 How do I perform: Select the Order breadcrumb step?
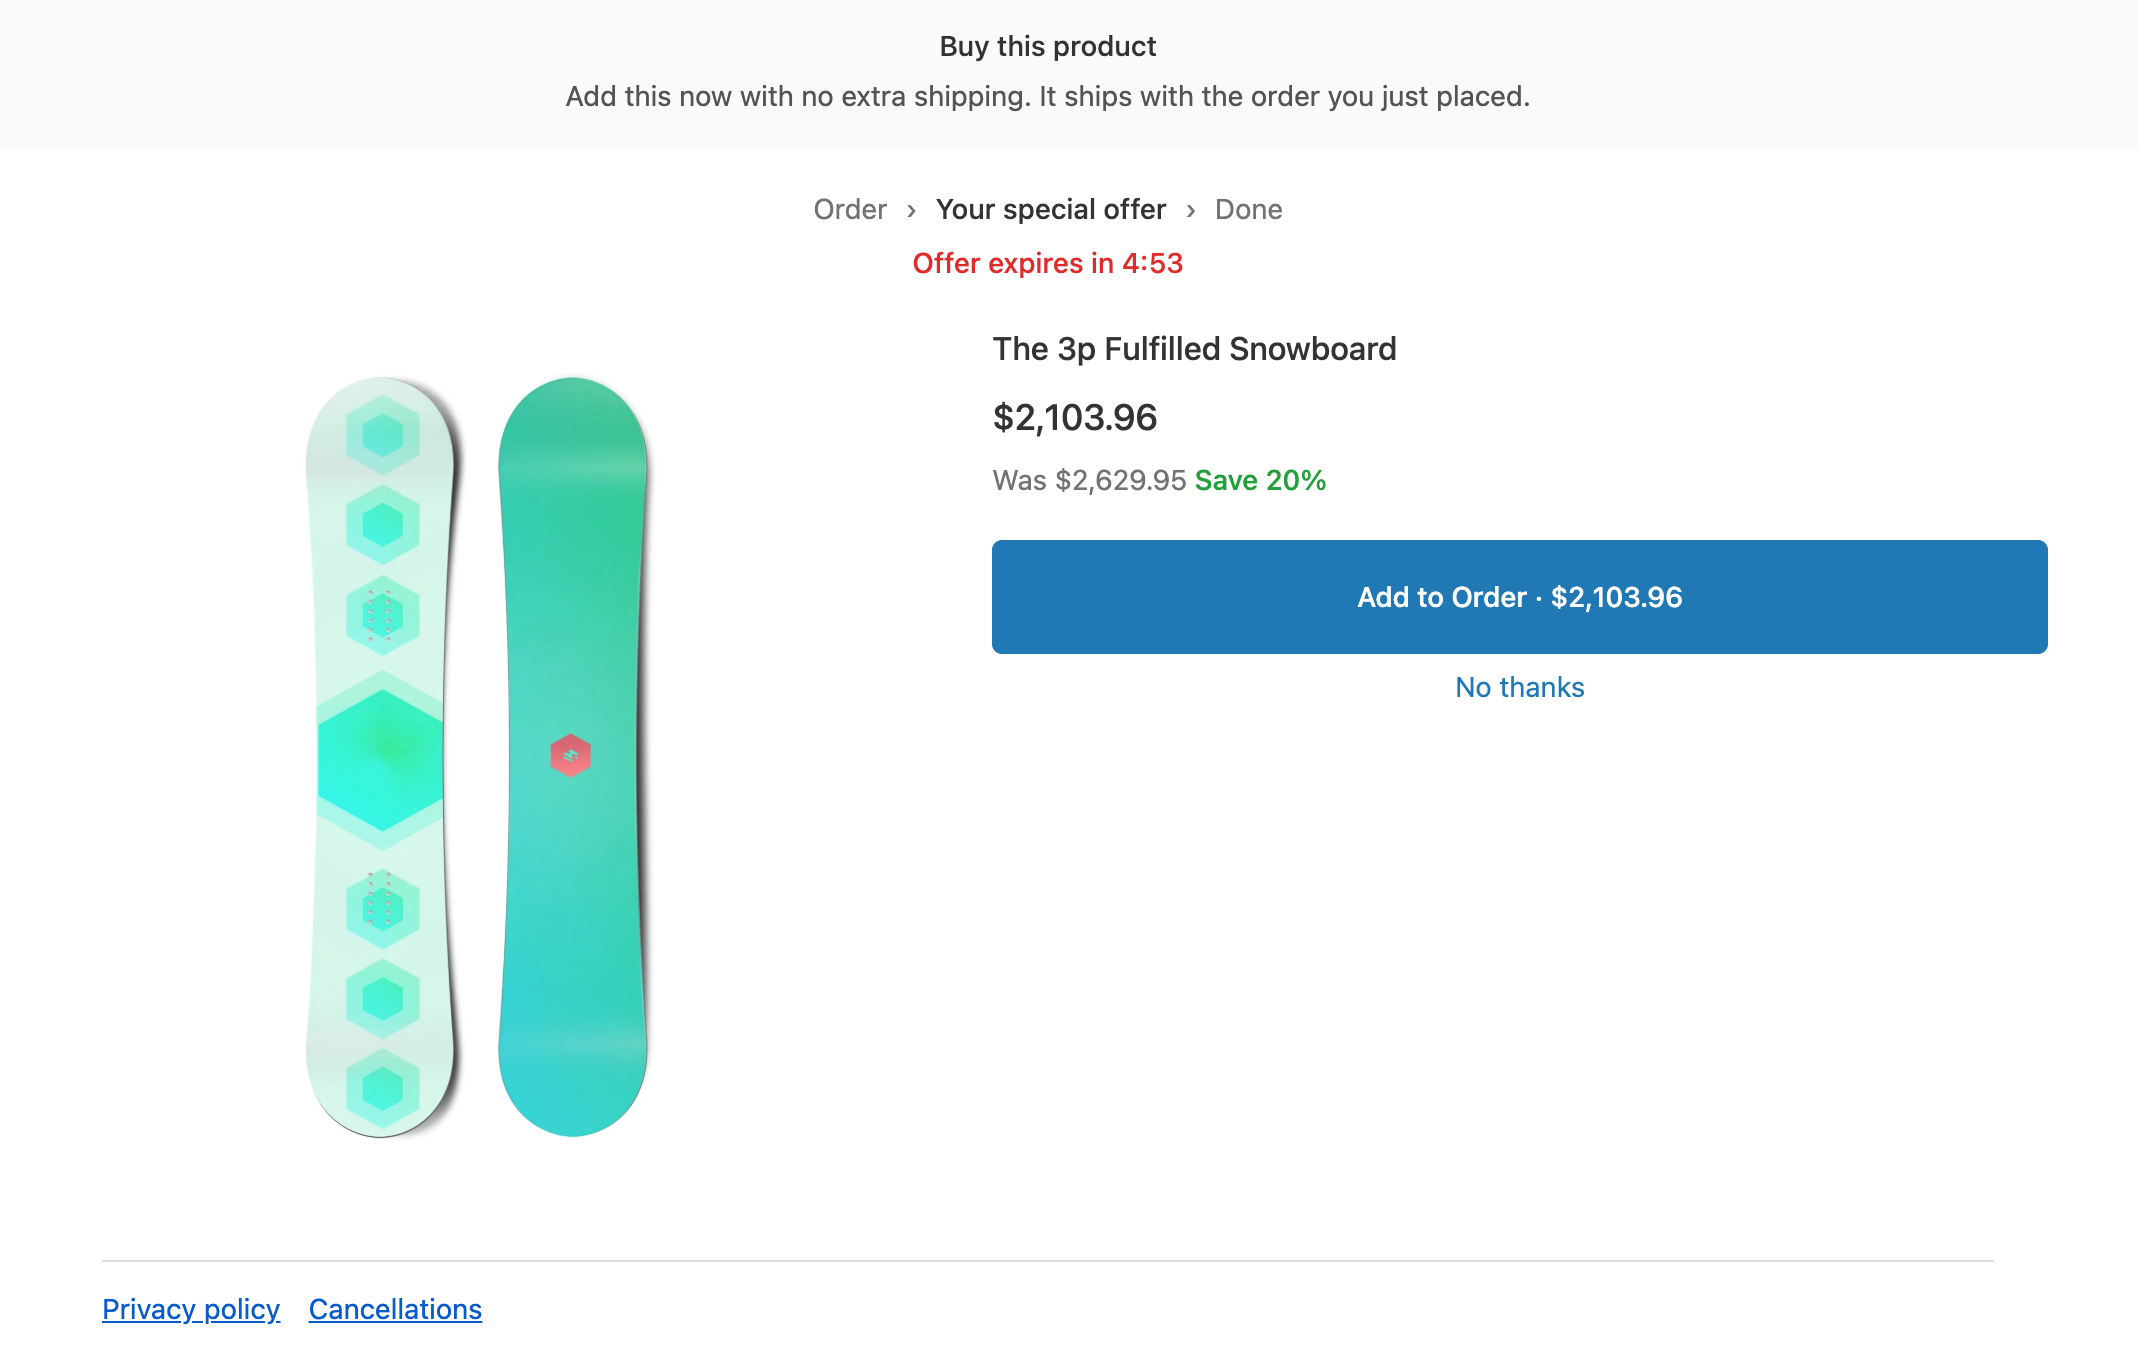coord(850,210)
